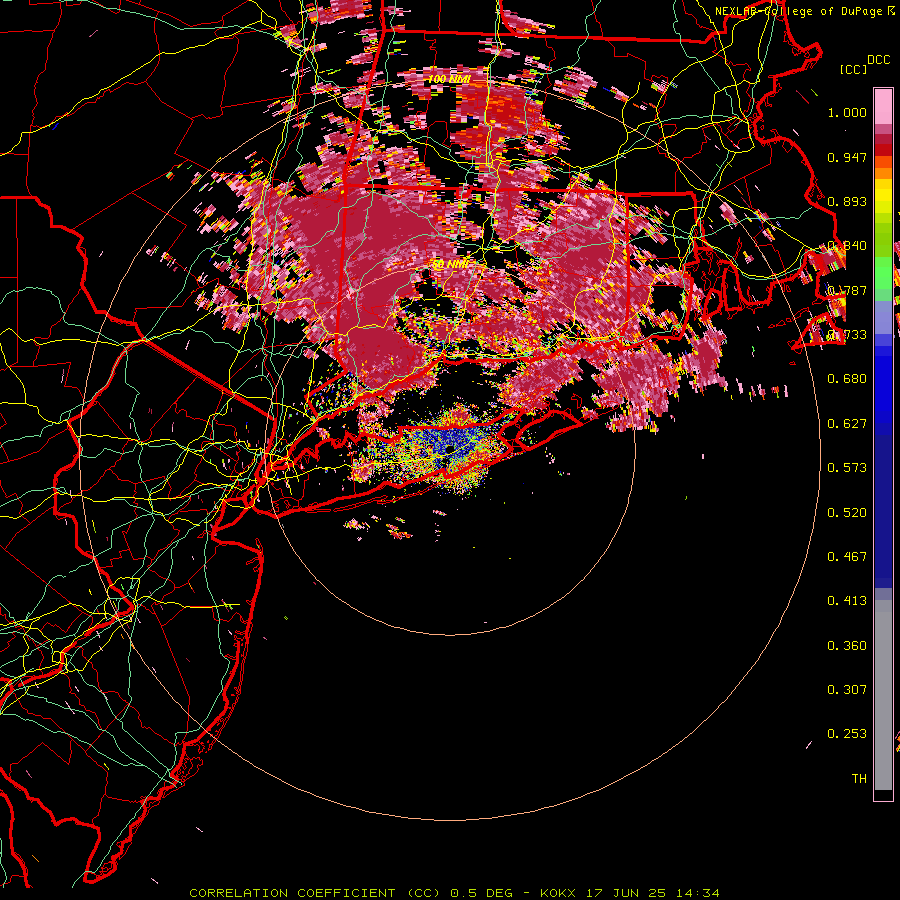Click the bottom CORRELATION COEFFICIENT caption text
Image resolution: width=900 pixels, height=900 pixels.
[454, 893]
